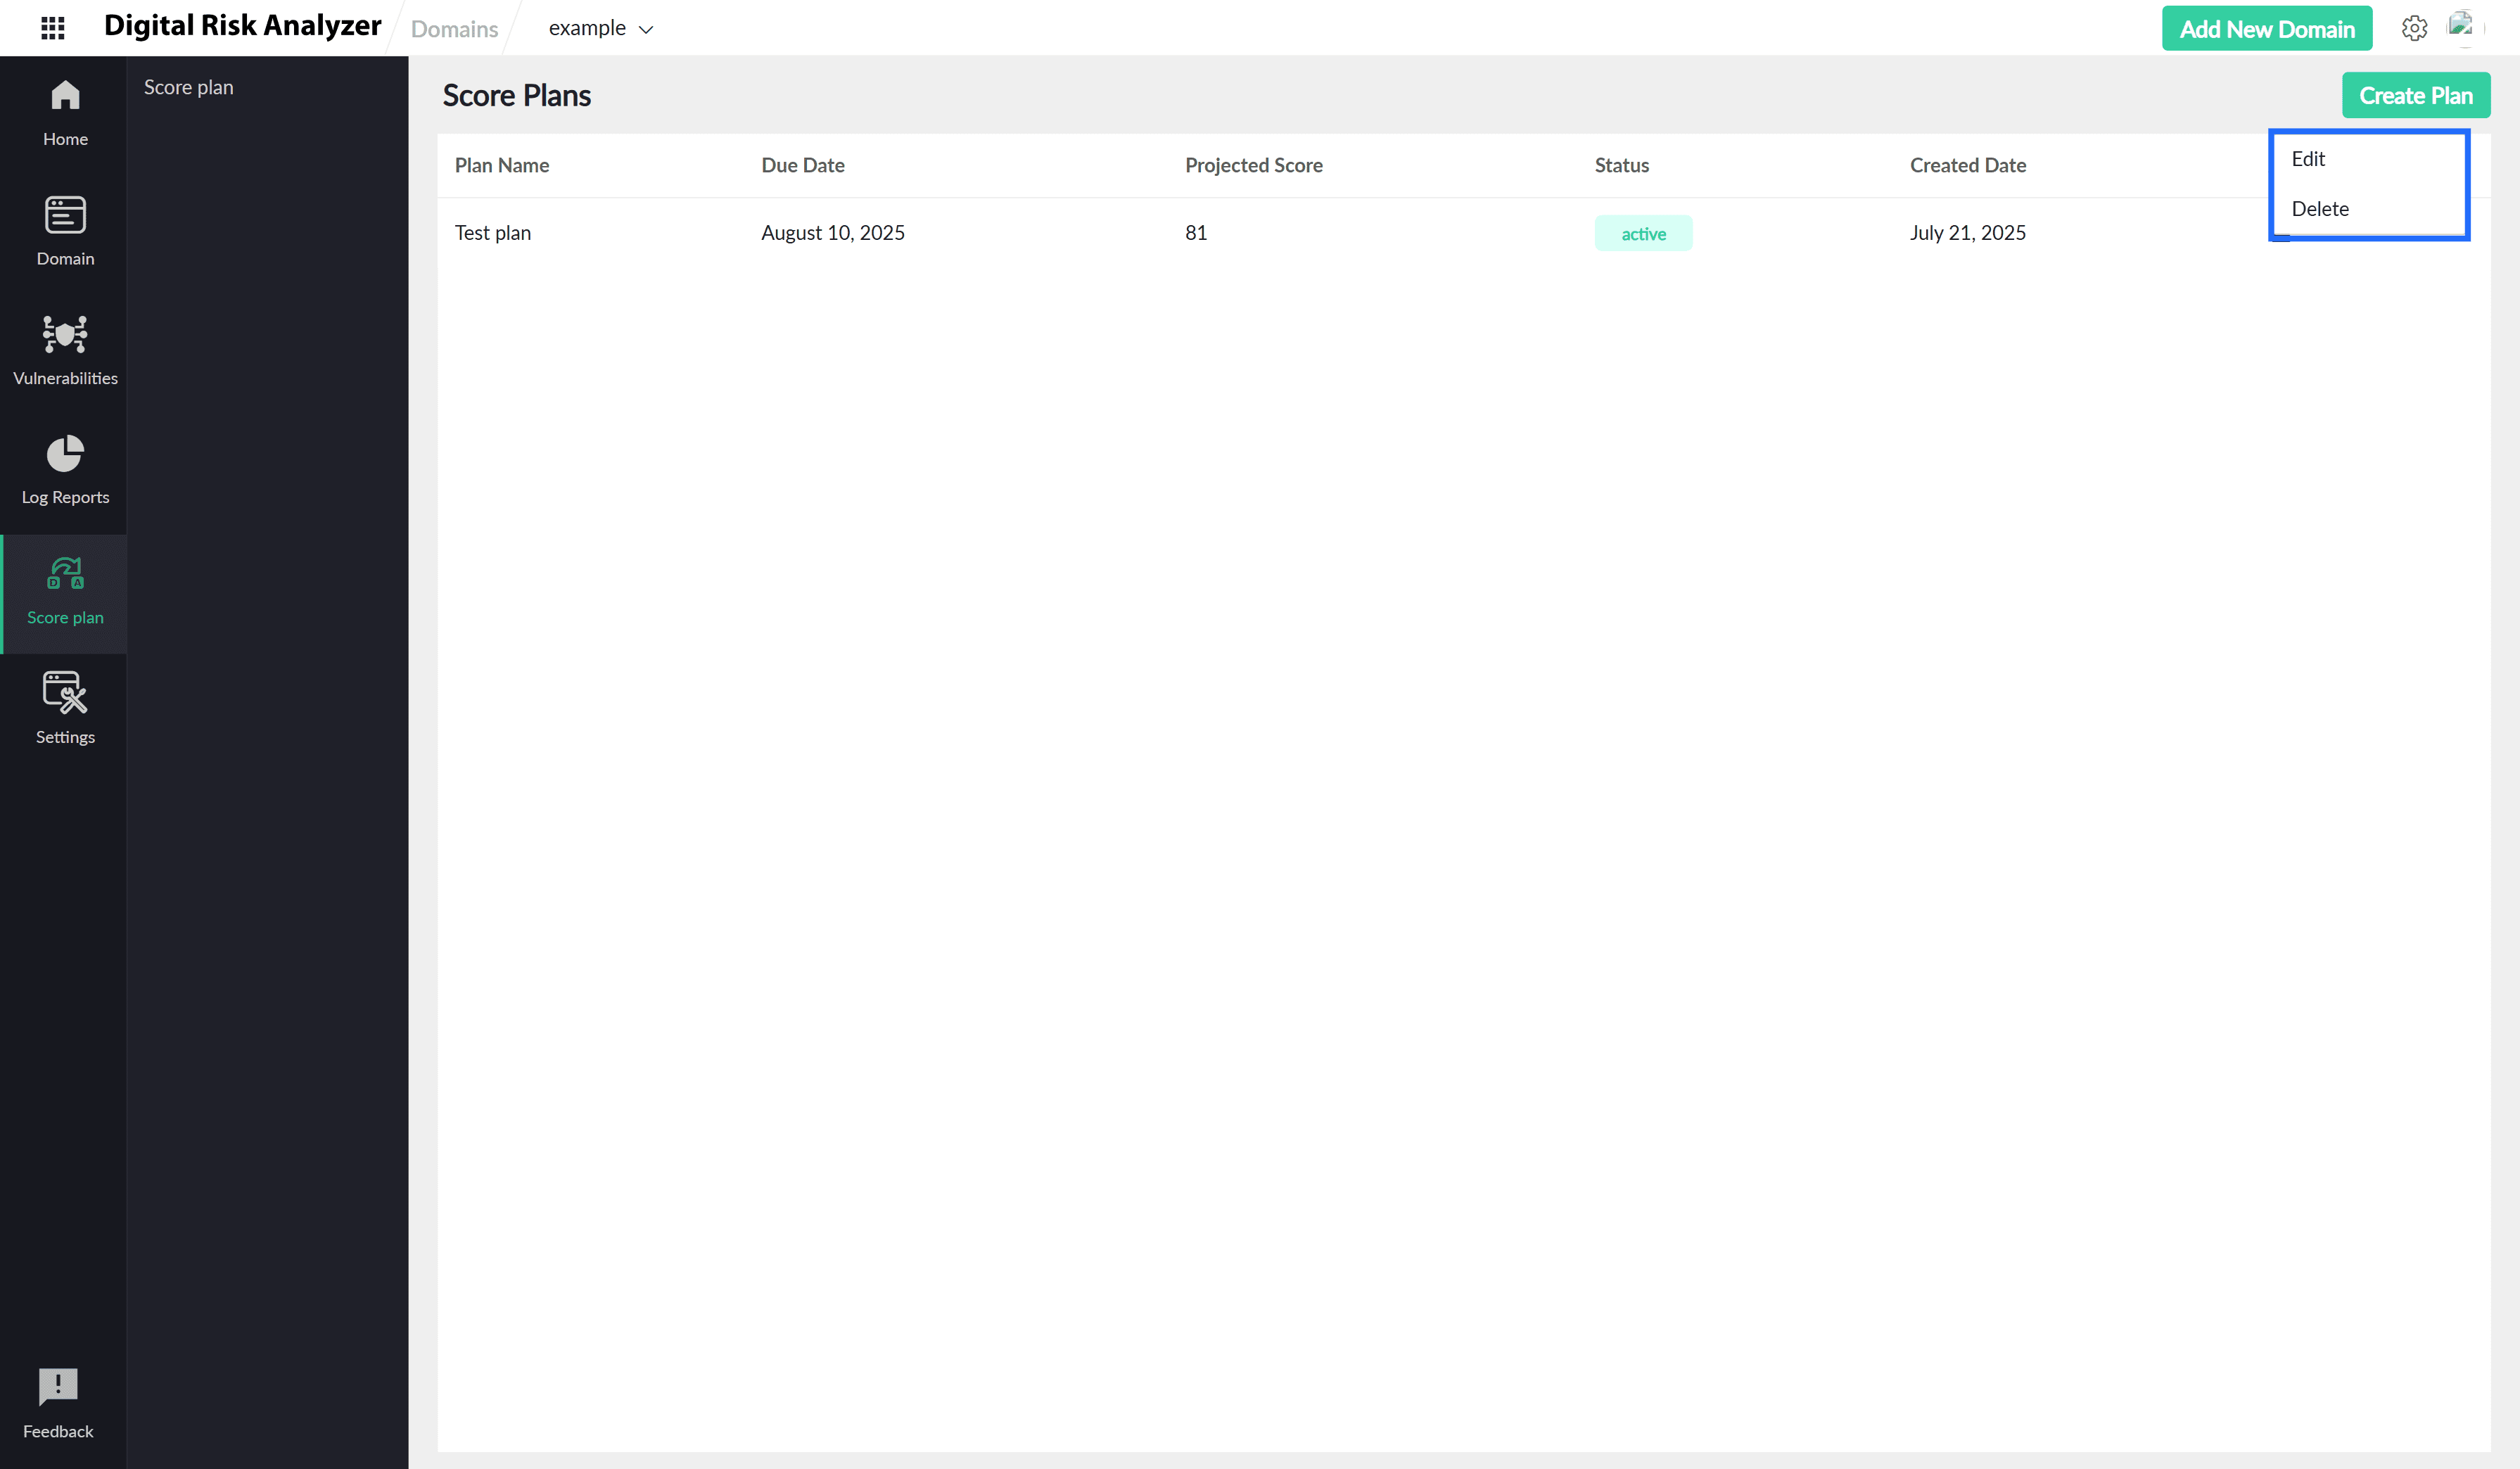Open Vulnerabilities section icon
This screenshot has height=1469, width=2520.
point(65,335)
